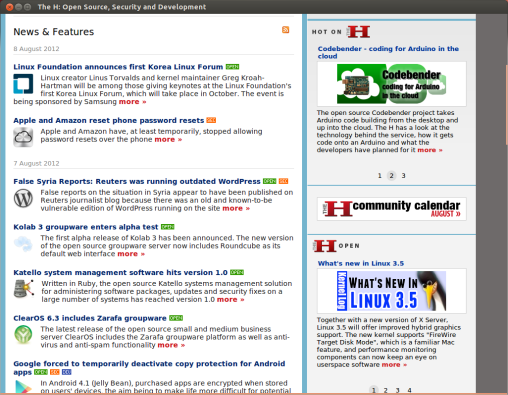Click the green OPEN tag after Katello headline

point(237,272)
